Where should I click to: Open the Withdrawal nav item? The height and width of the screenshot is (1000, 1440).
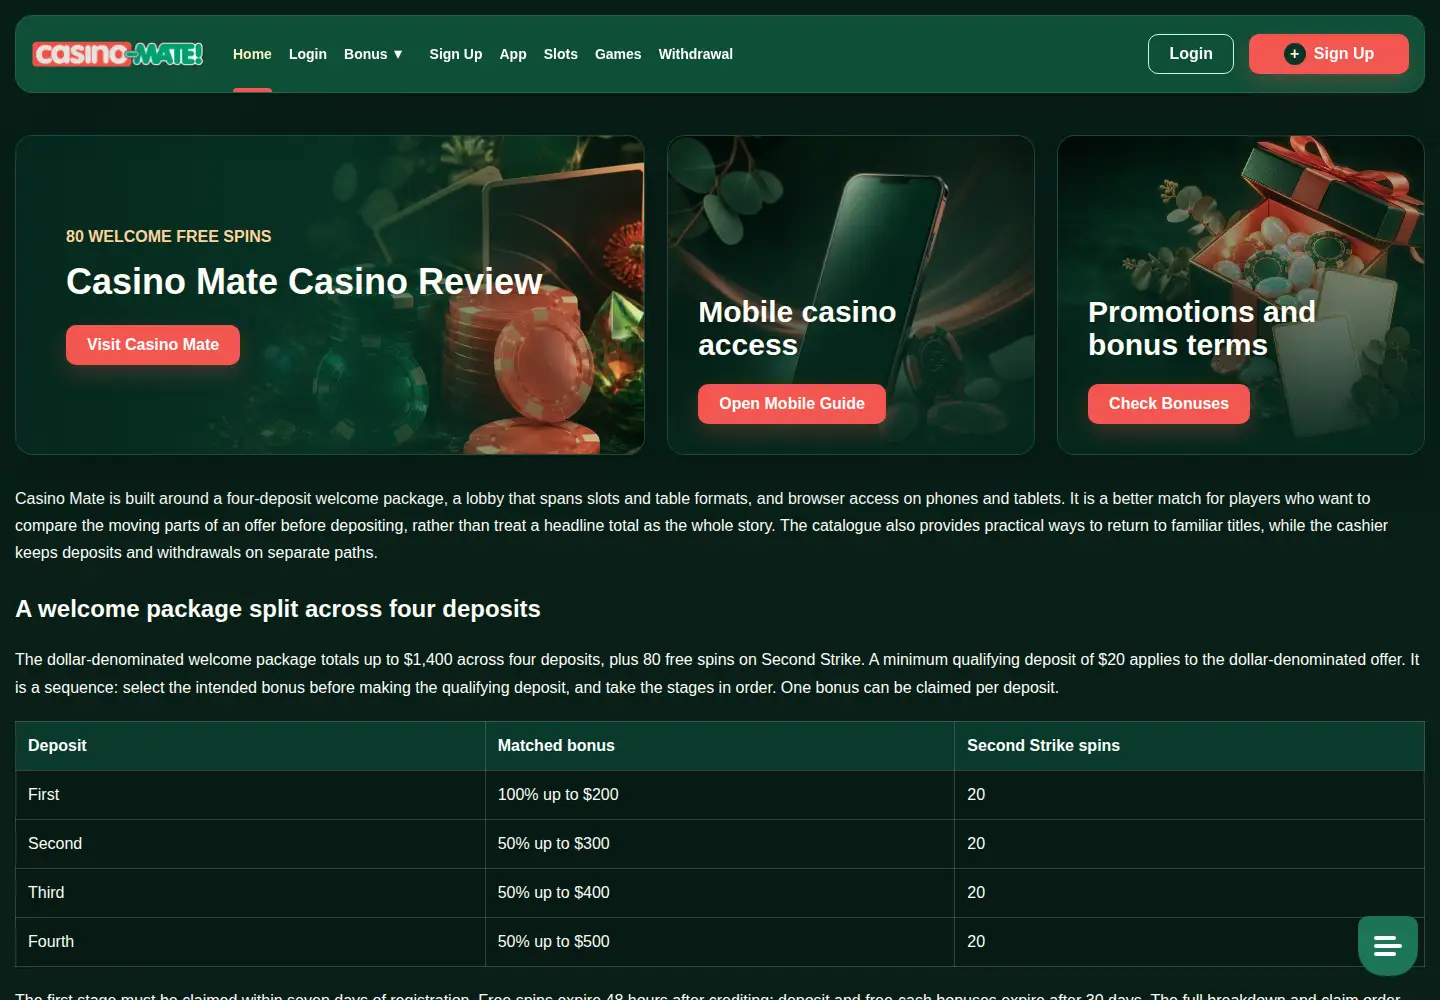[x=696, y=54]
